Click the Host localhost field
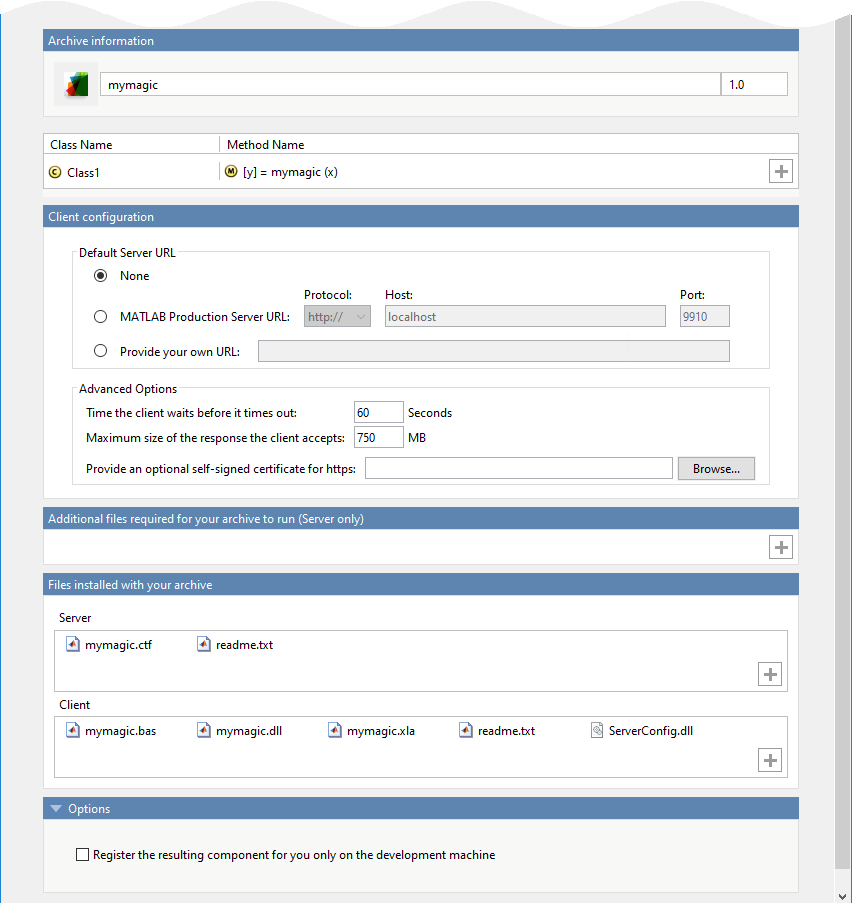 [525, 317]
